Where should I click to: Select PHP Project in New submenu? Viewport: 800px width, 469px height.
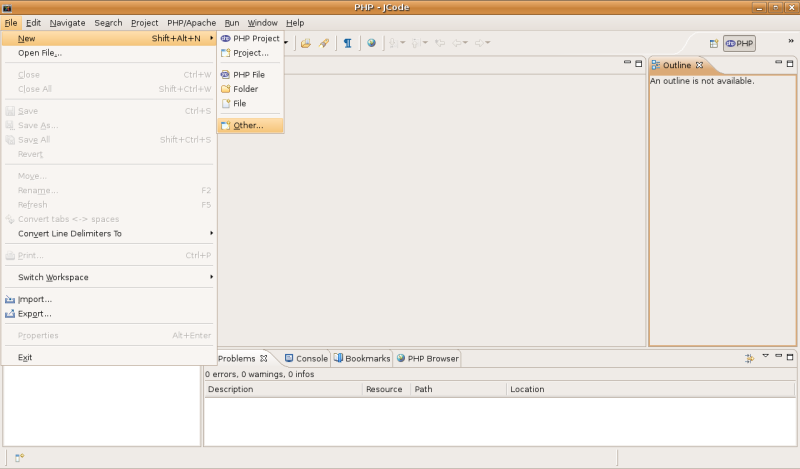256,38
